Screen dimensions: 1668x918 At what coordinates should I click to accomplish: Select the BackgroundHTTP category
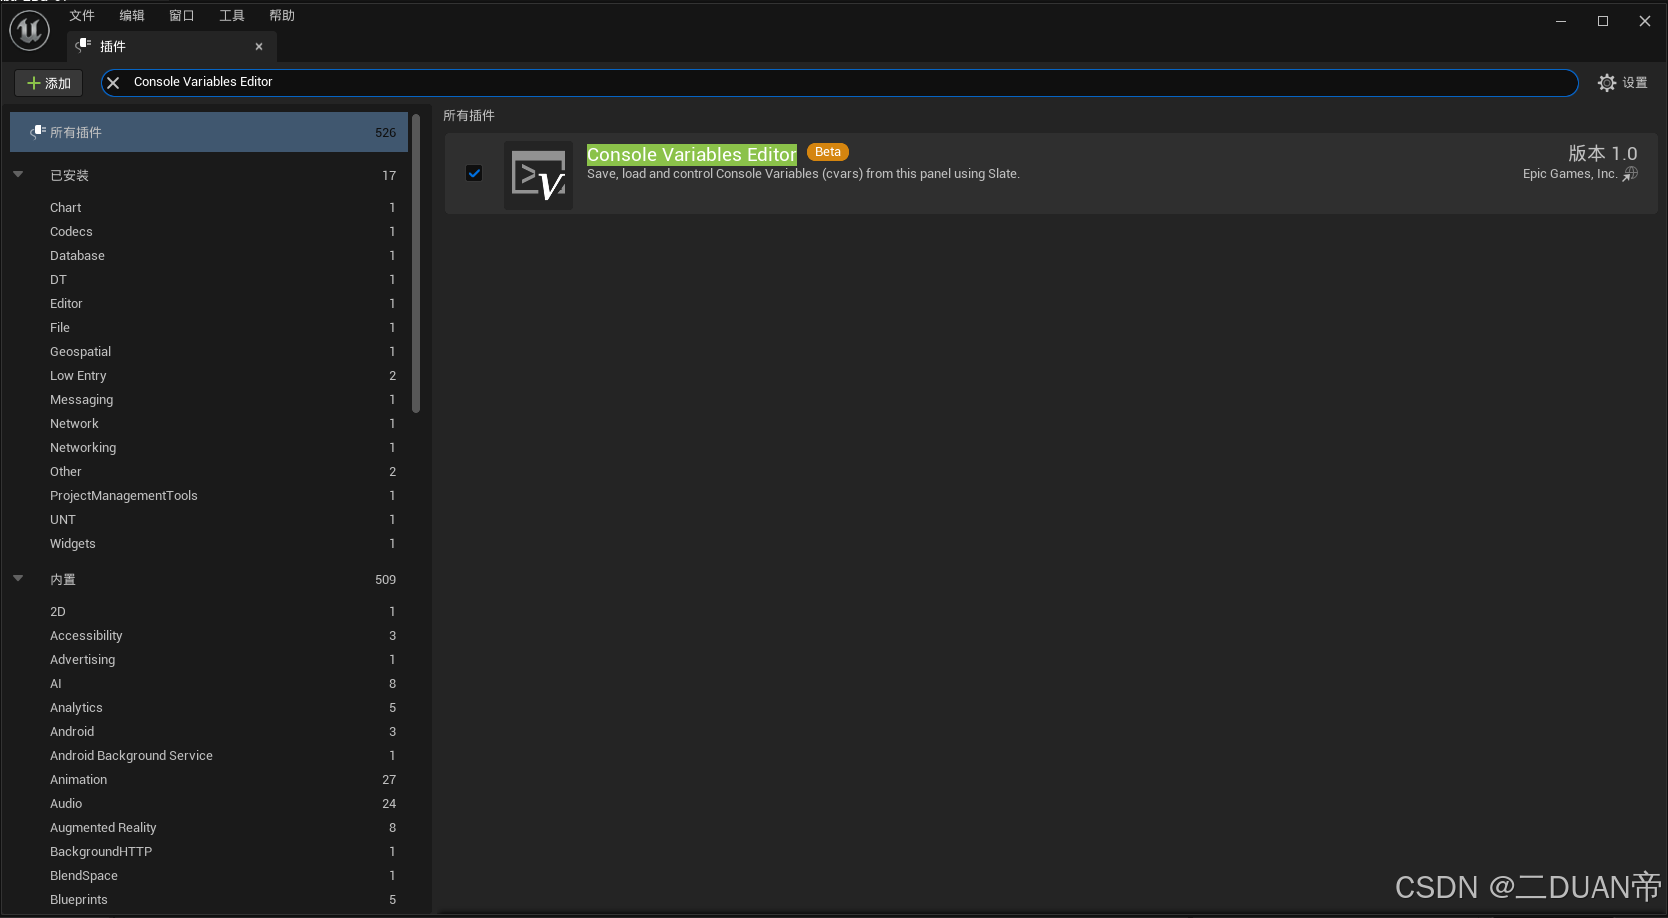pyautogui.click(x=209, y=851)
